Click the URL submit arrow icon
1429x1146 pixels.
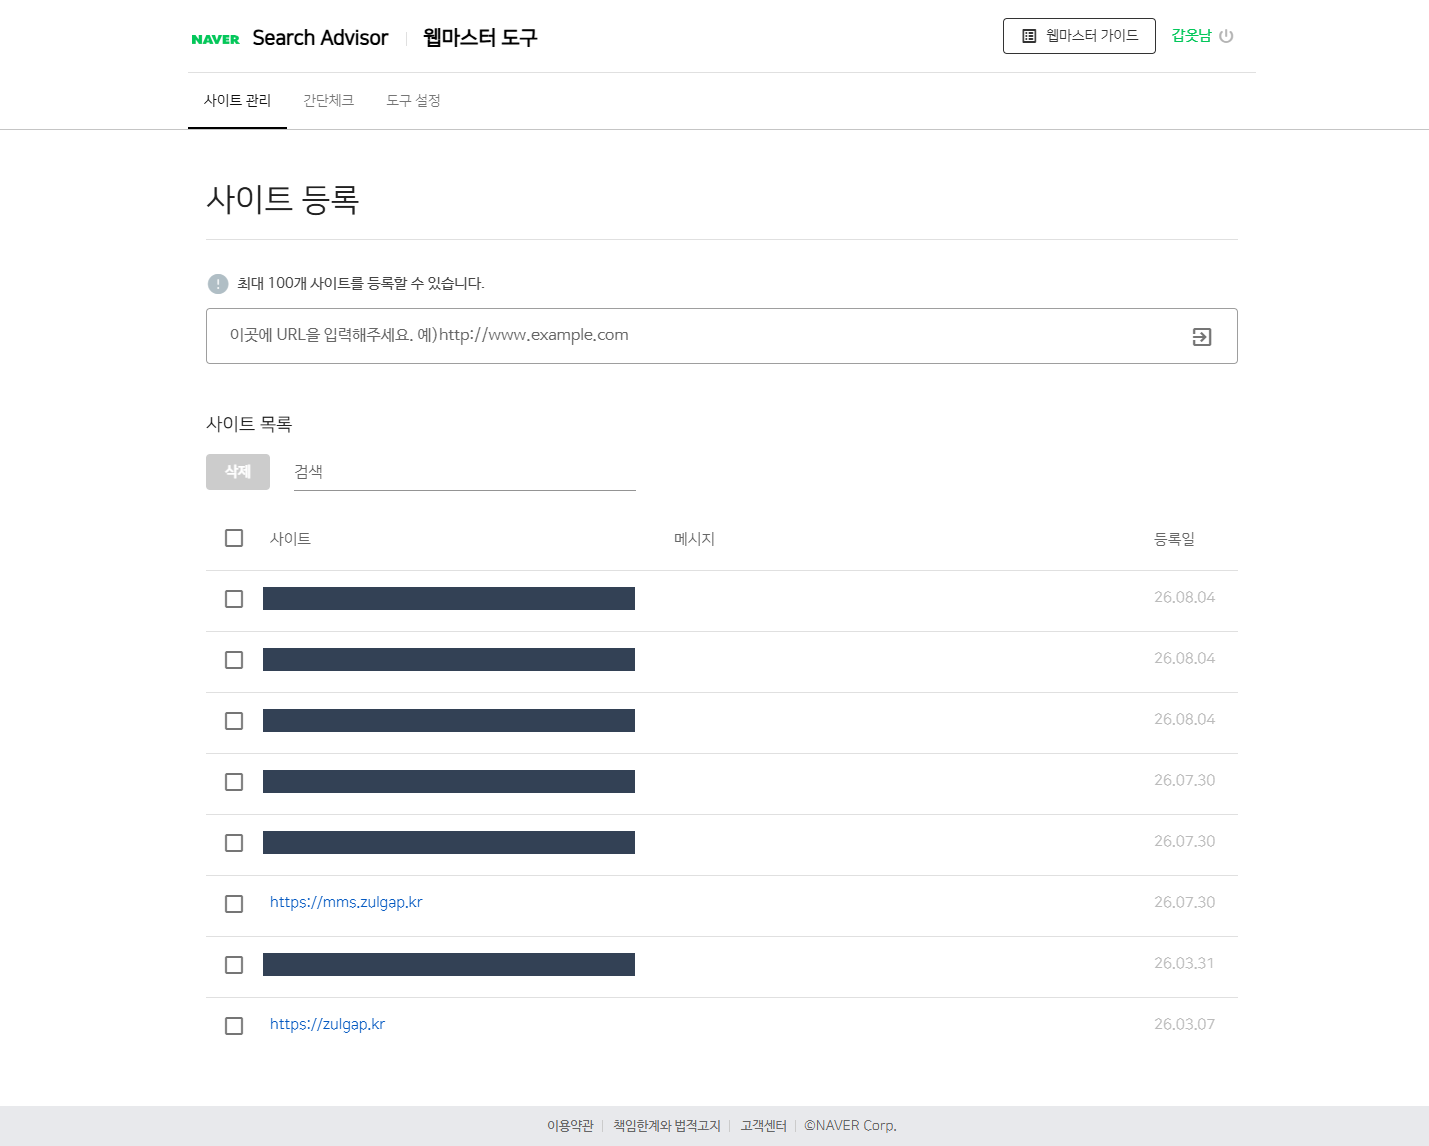pyautogui.click(x=1202, y=337)
